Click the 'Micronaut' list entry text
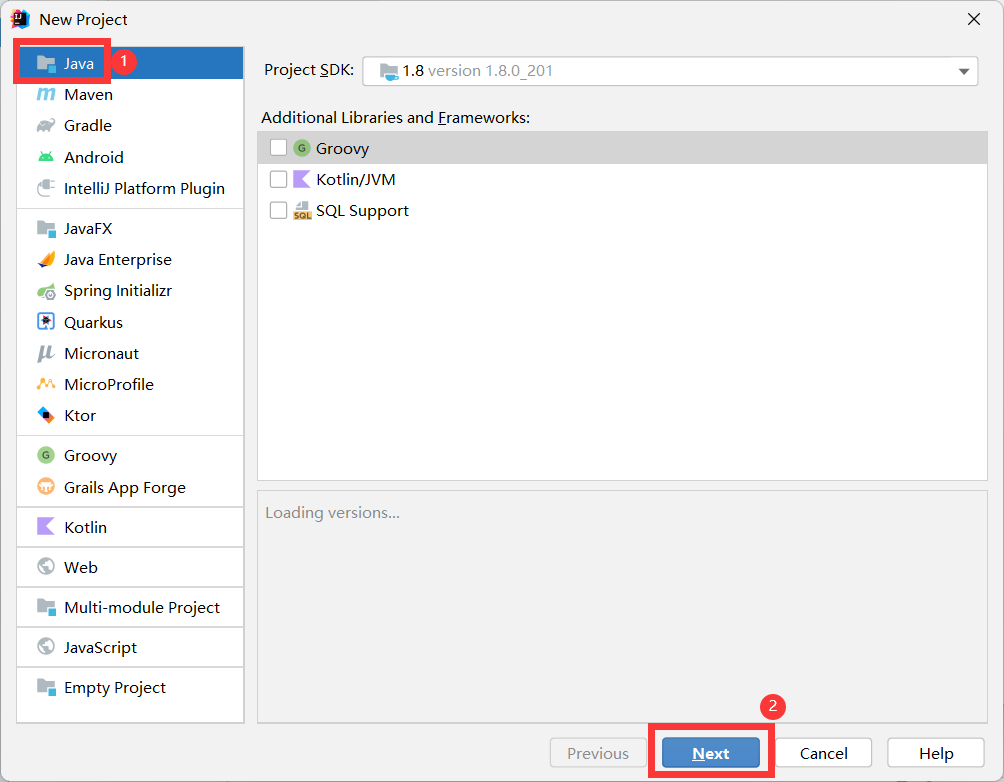Viewport: 1004px width, 782px height. click(x=101, y=354)
